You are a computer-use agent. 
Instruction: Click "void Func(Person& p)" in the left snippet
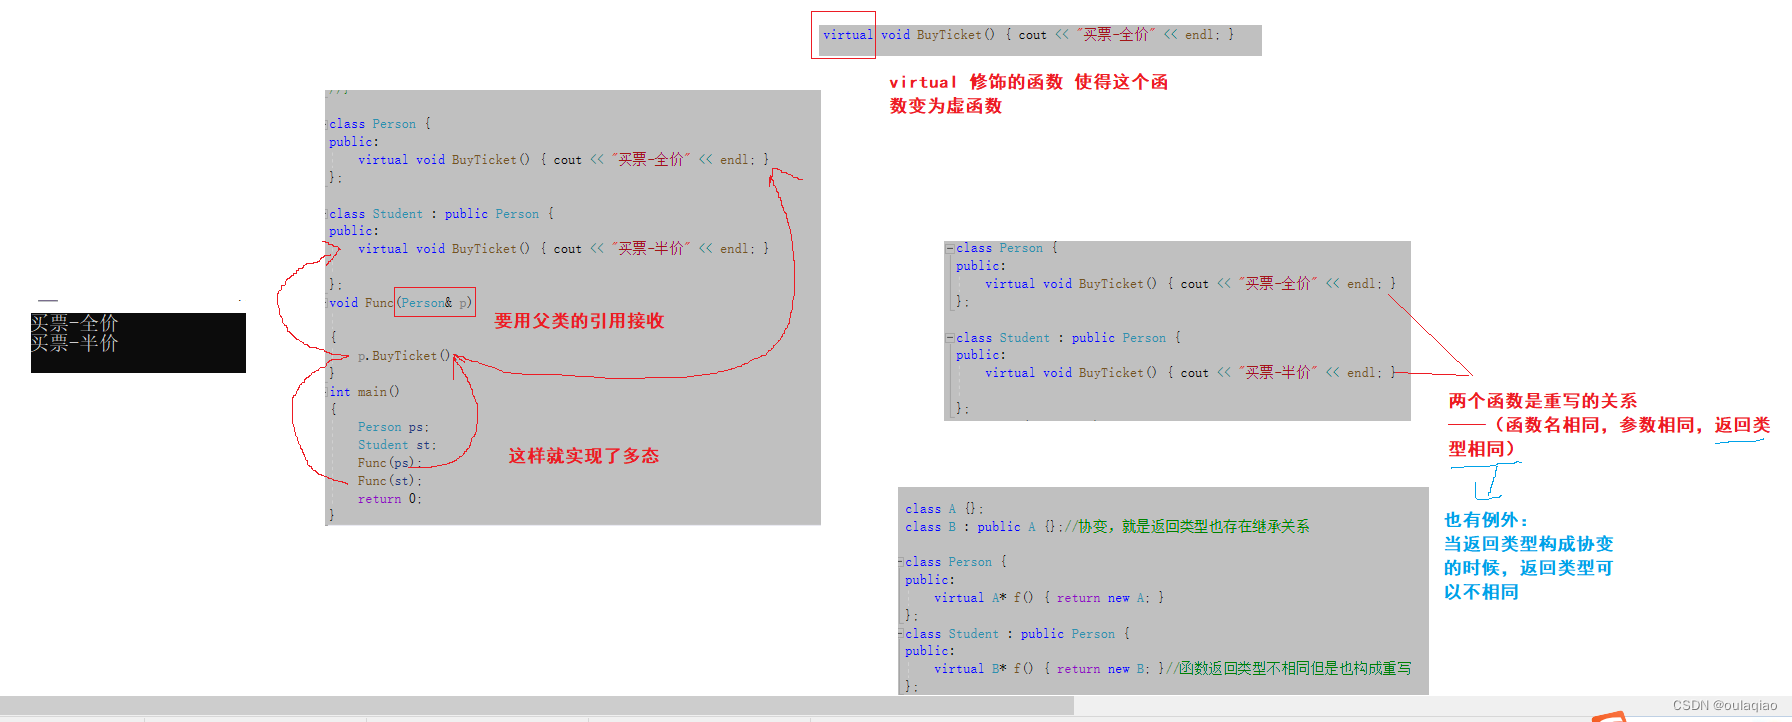click(x=401, y=303)
